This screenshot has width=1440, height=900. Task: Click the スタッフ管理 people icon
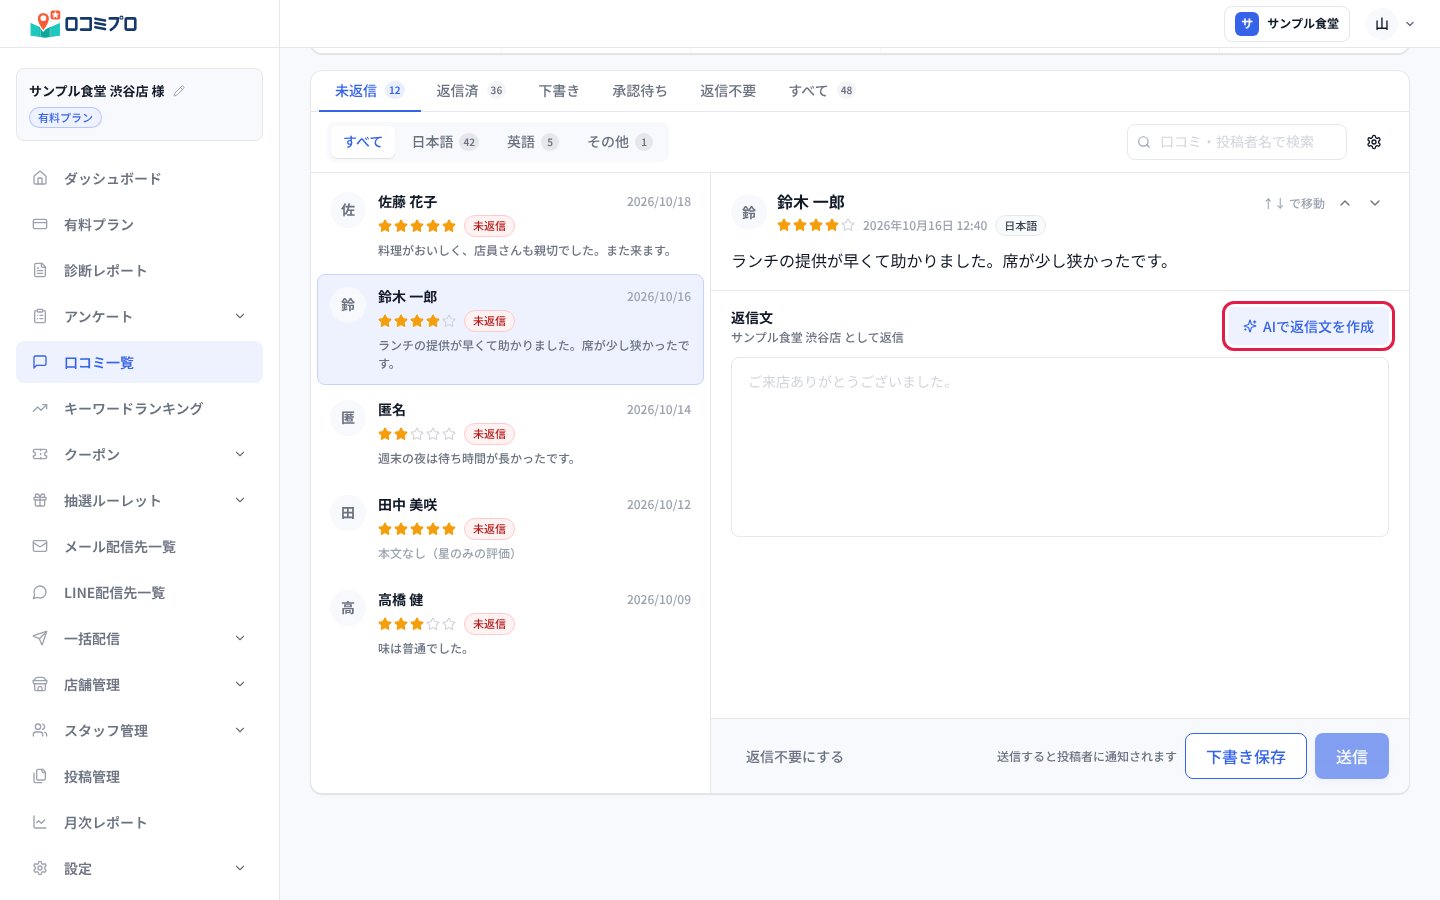(40, 730)
